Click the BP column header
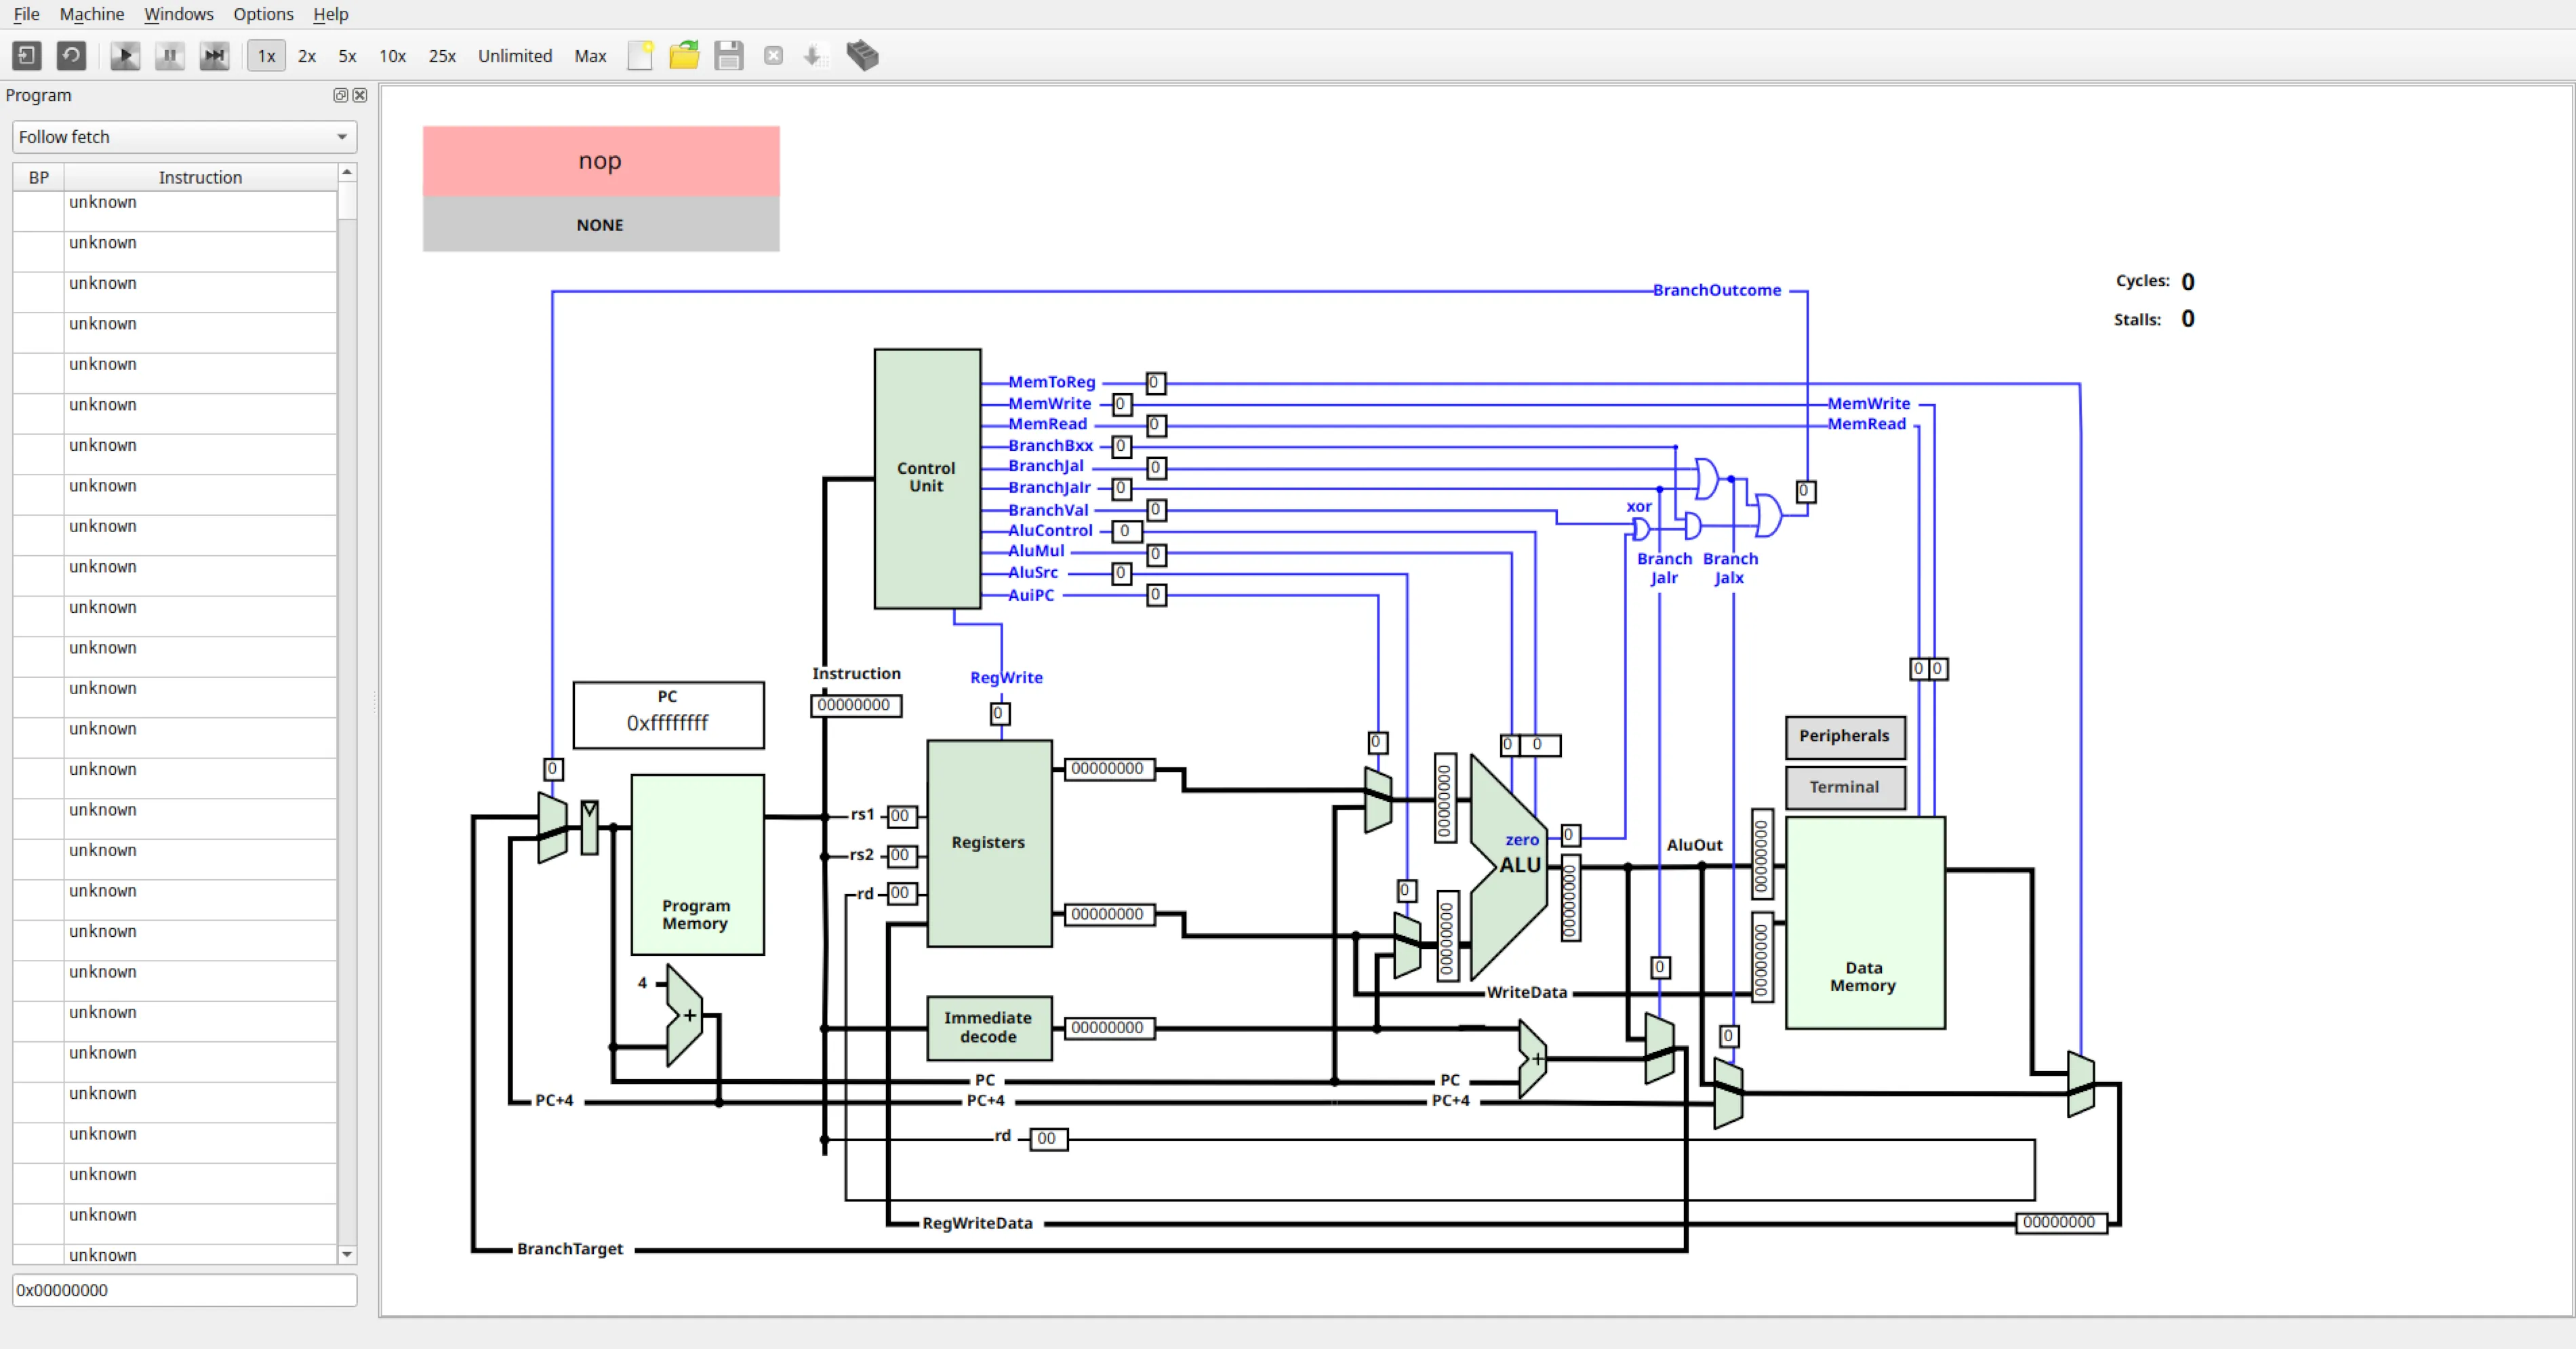 (x=38, y=177)
